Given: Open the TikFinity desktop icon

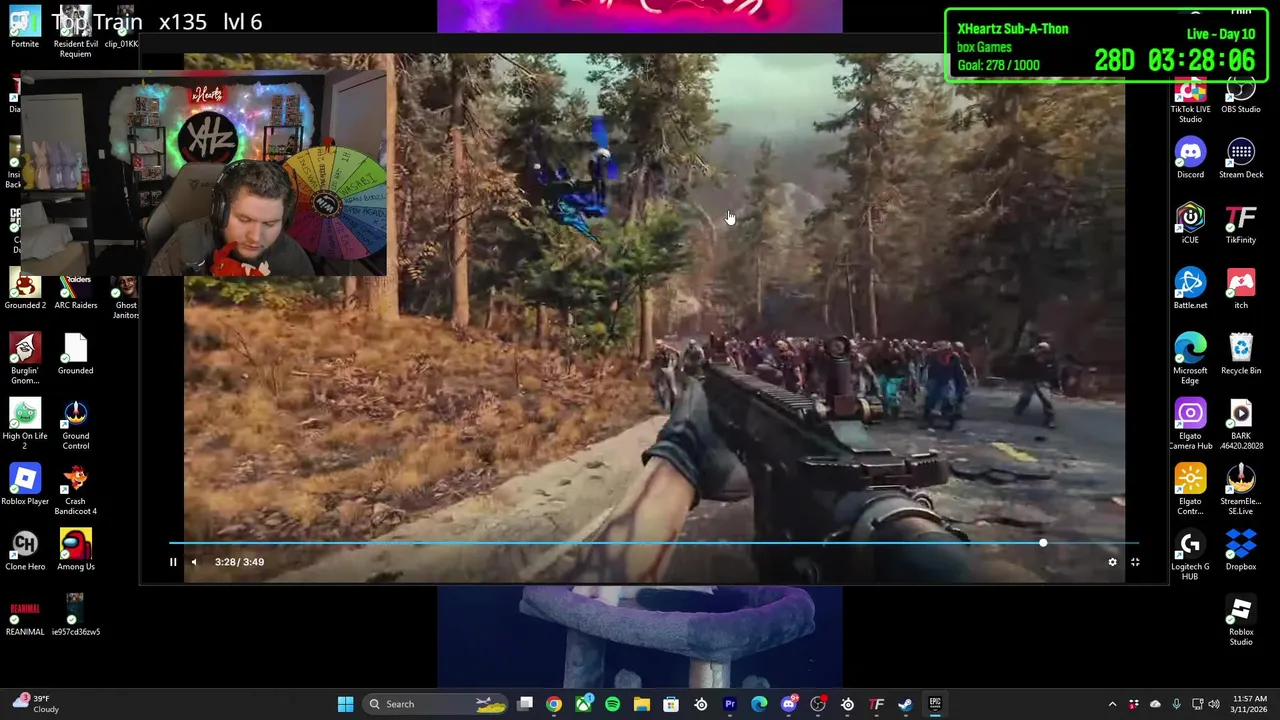Looking at the screenshot, I should tap(1241, 225).
